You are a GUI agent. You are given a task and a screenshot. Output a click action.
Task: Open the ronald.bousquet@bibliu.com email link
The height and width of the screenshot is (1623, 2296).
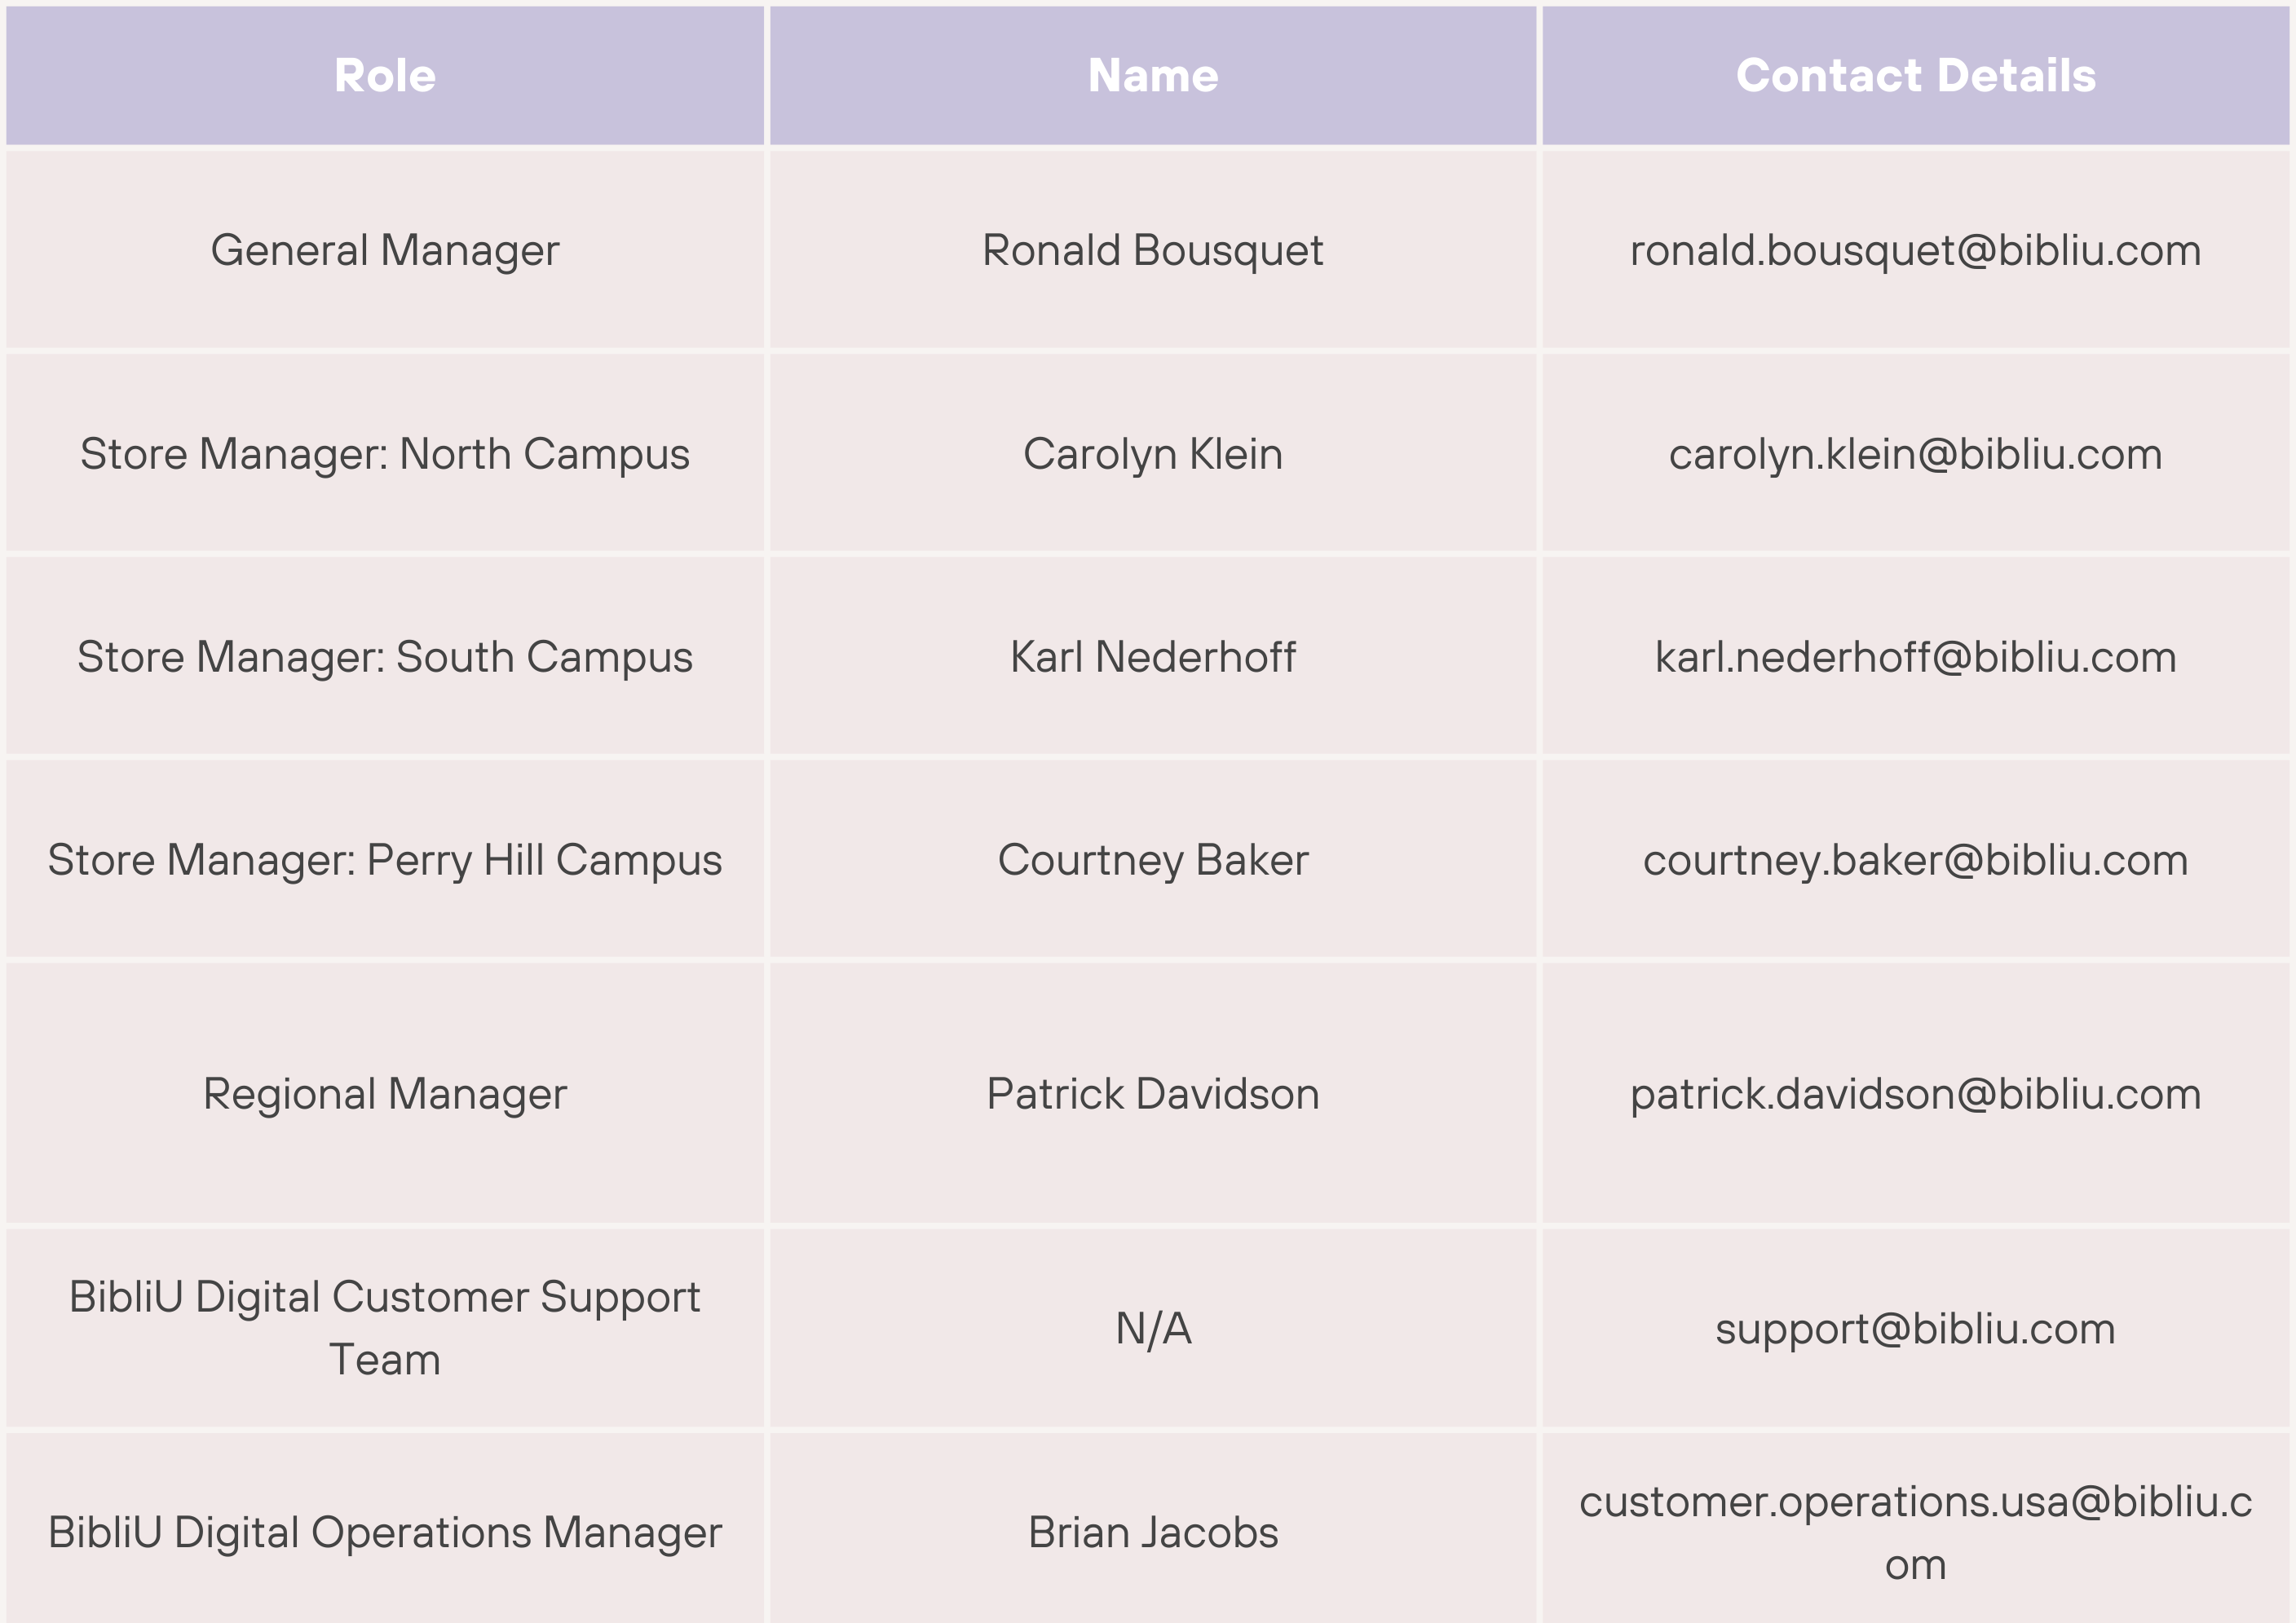(1915, 250)
